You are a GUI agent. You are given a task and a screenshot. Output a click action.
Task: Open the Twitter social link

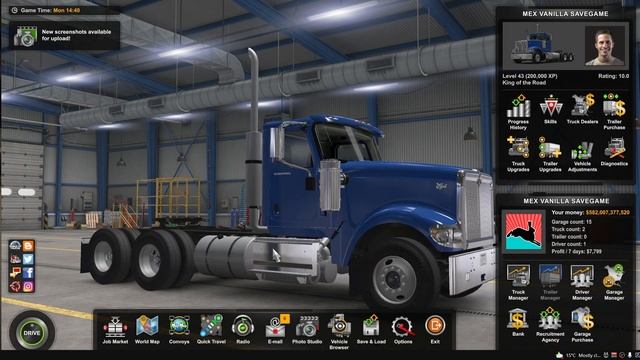point(28,260)
